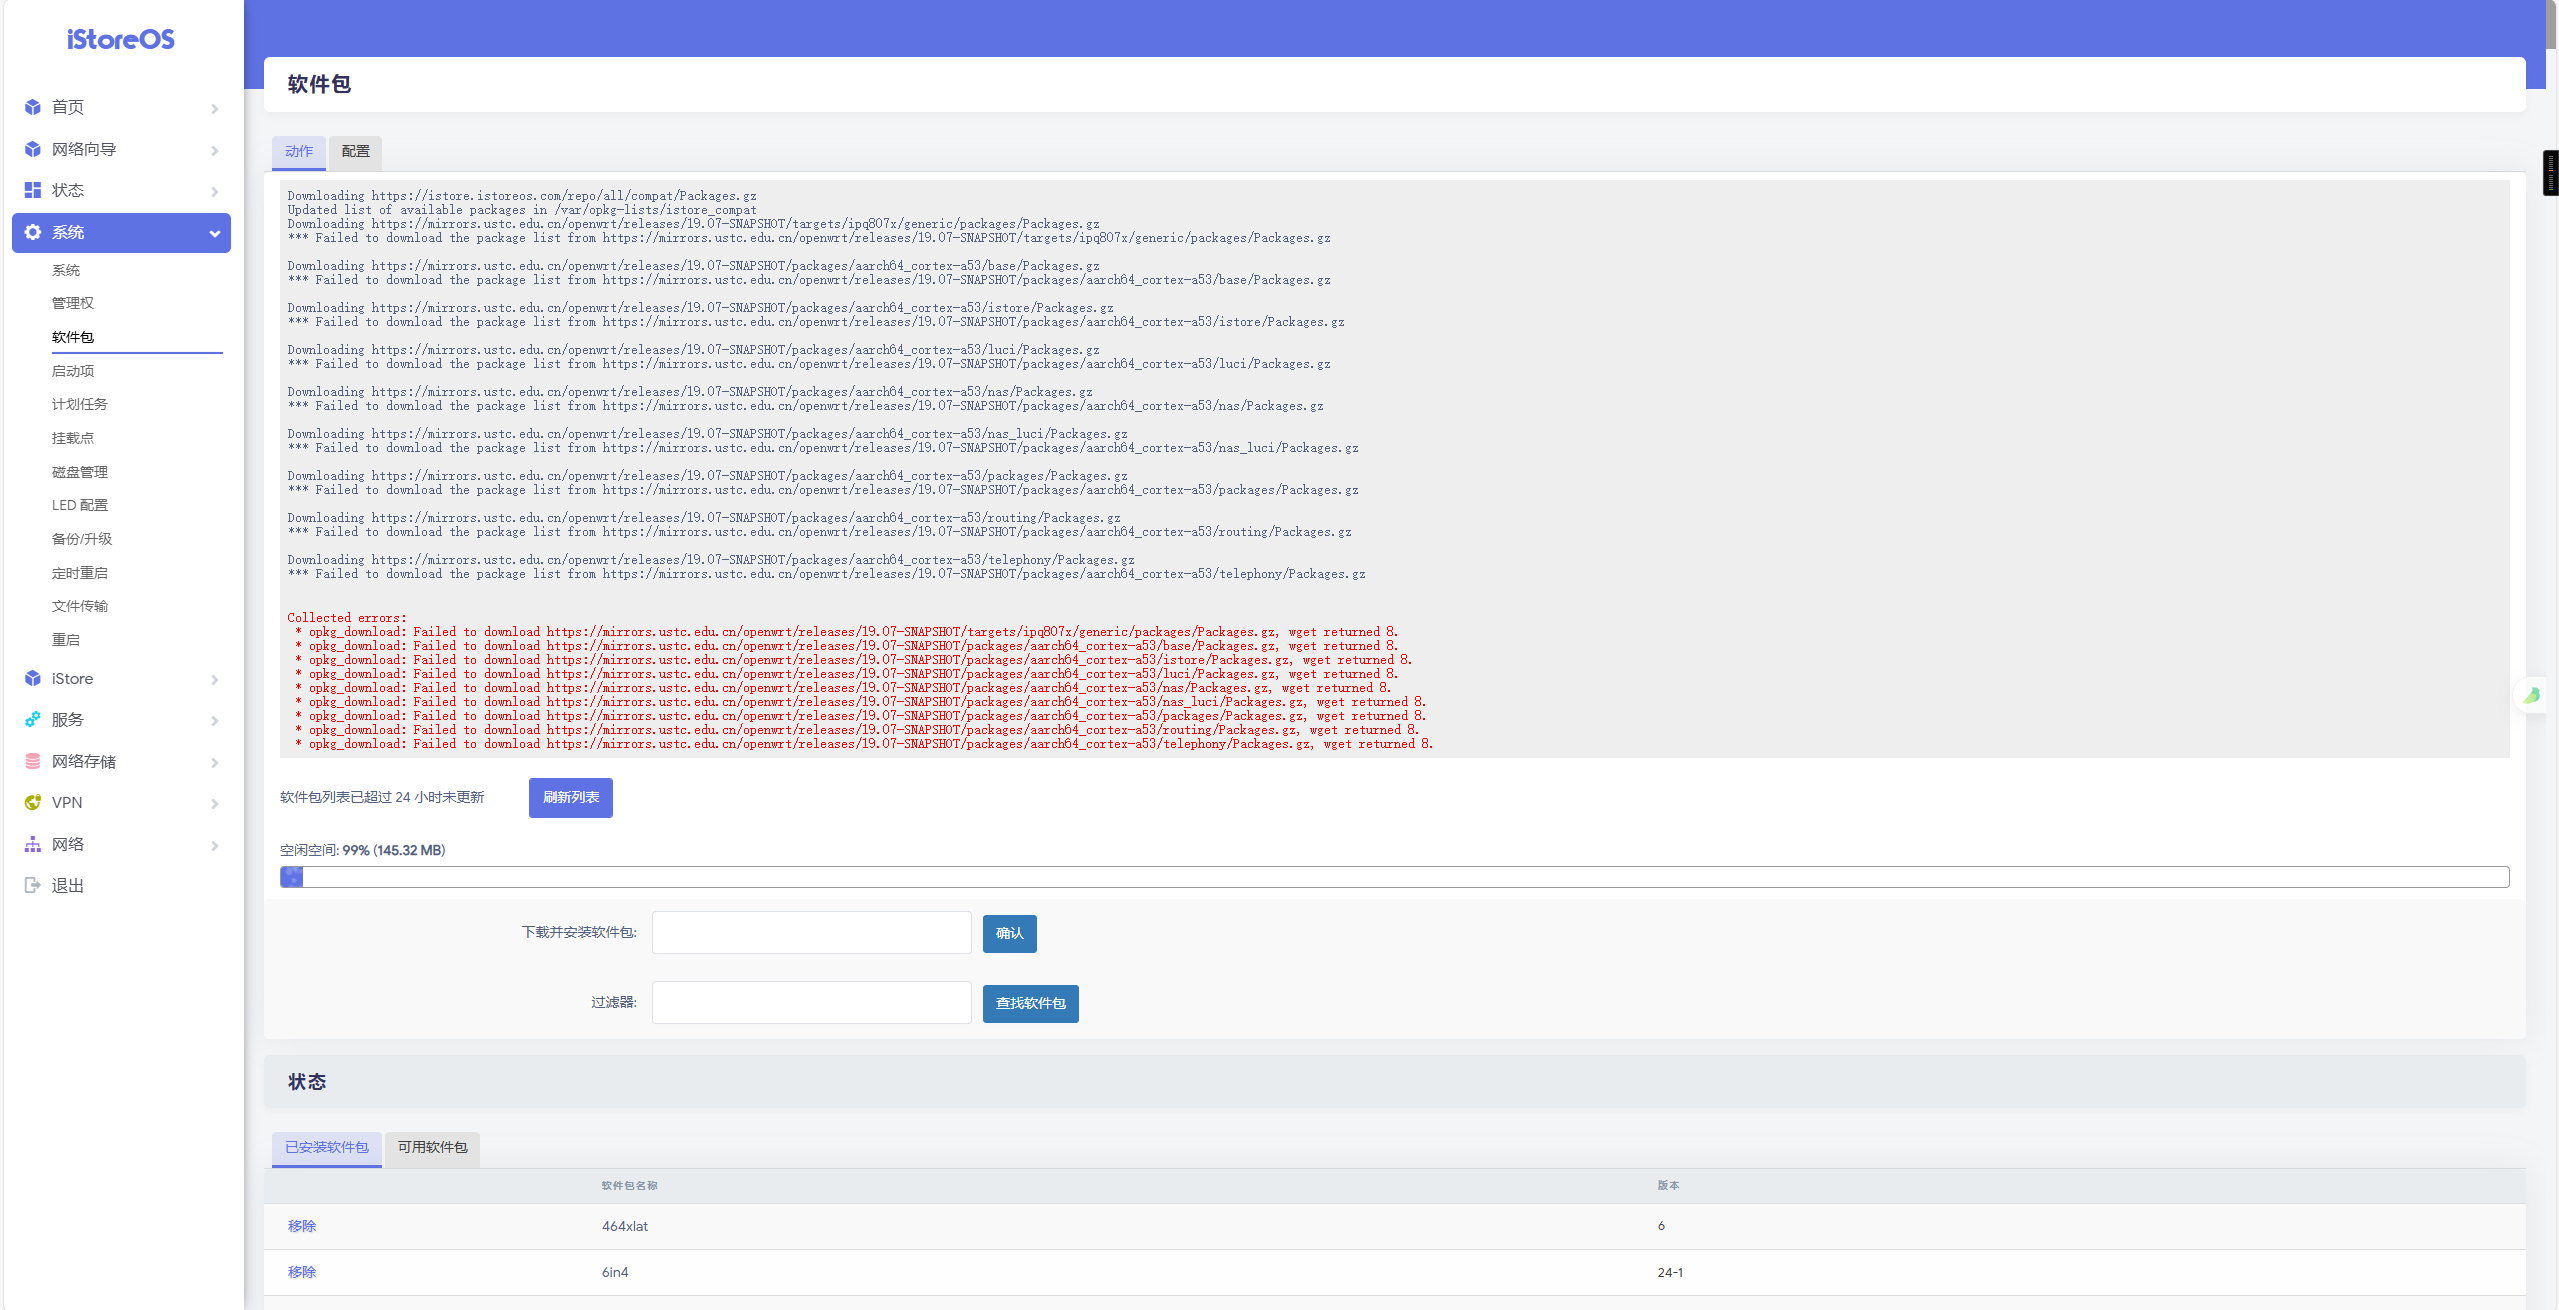This screenshot has width=2559, height=1310.
Task: Click the VPN sidebar icon
Action: pos(33,802)
